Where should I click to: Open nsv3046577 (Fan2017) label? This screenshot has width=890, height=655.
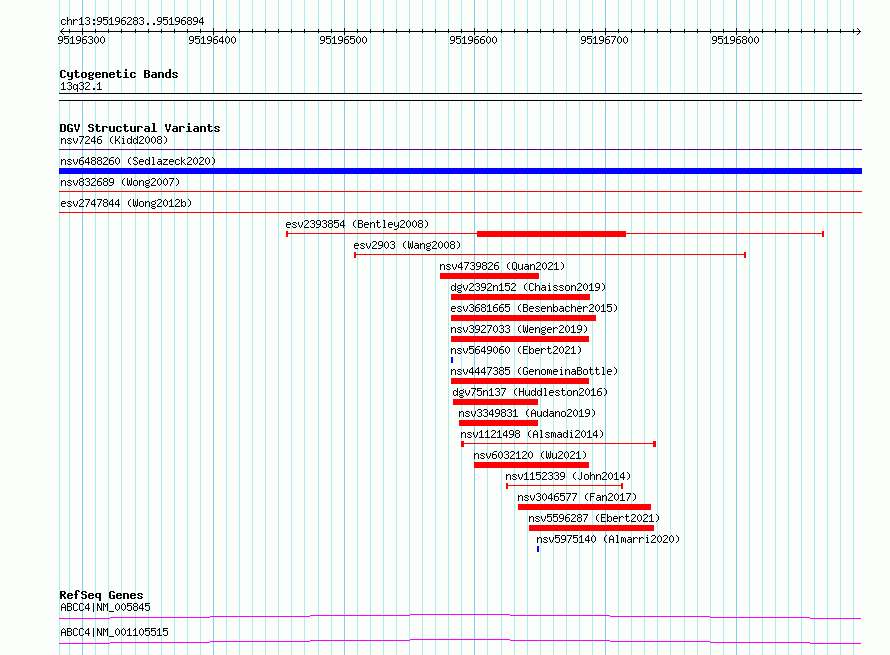[x=577, y=497]
